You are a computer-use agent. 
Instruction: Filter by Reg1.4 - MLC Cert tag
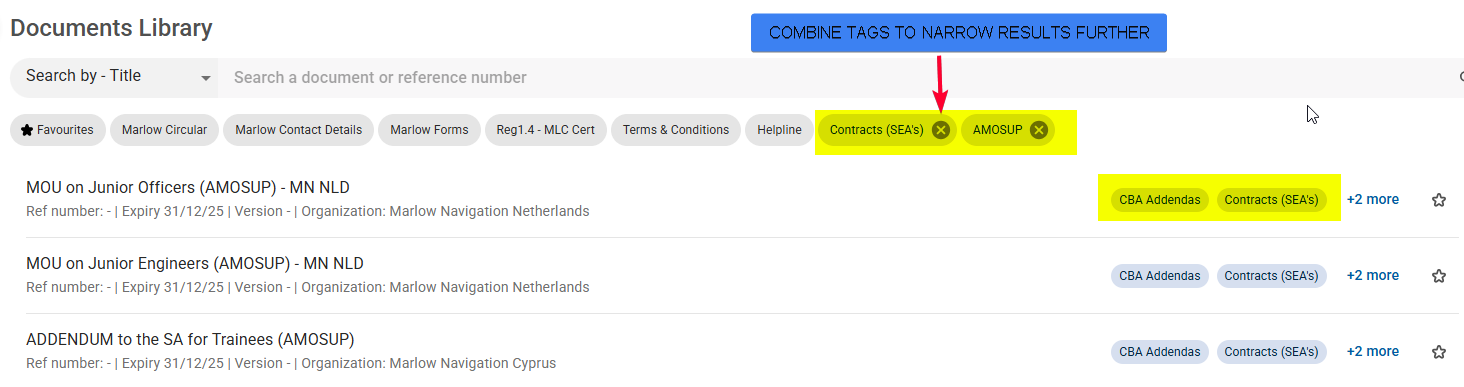pos(546,130)
